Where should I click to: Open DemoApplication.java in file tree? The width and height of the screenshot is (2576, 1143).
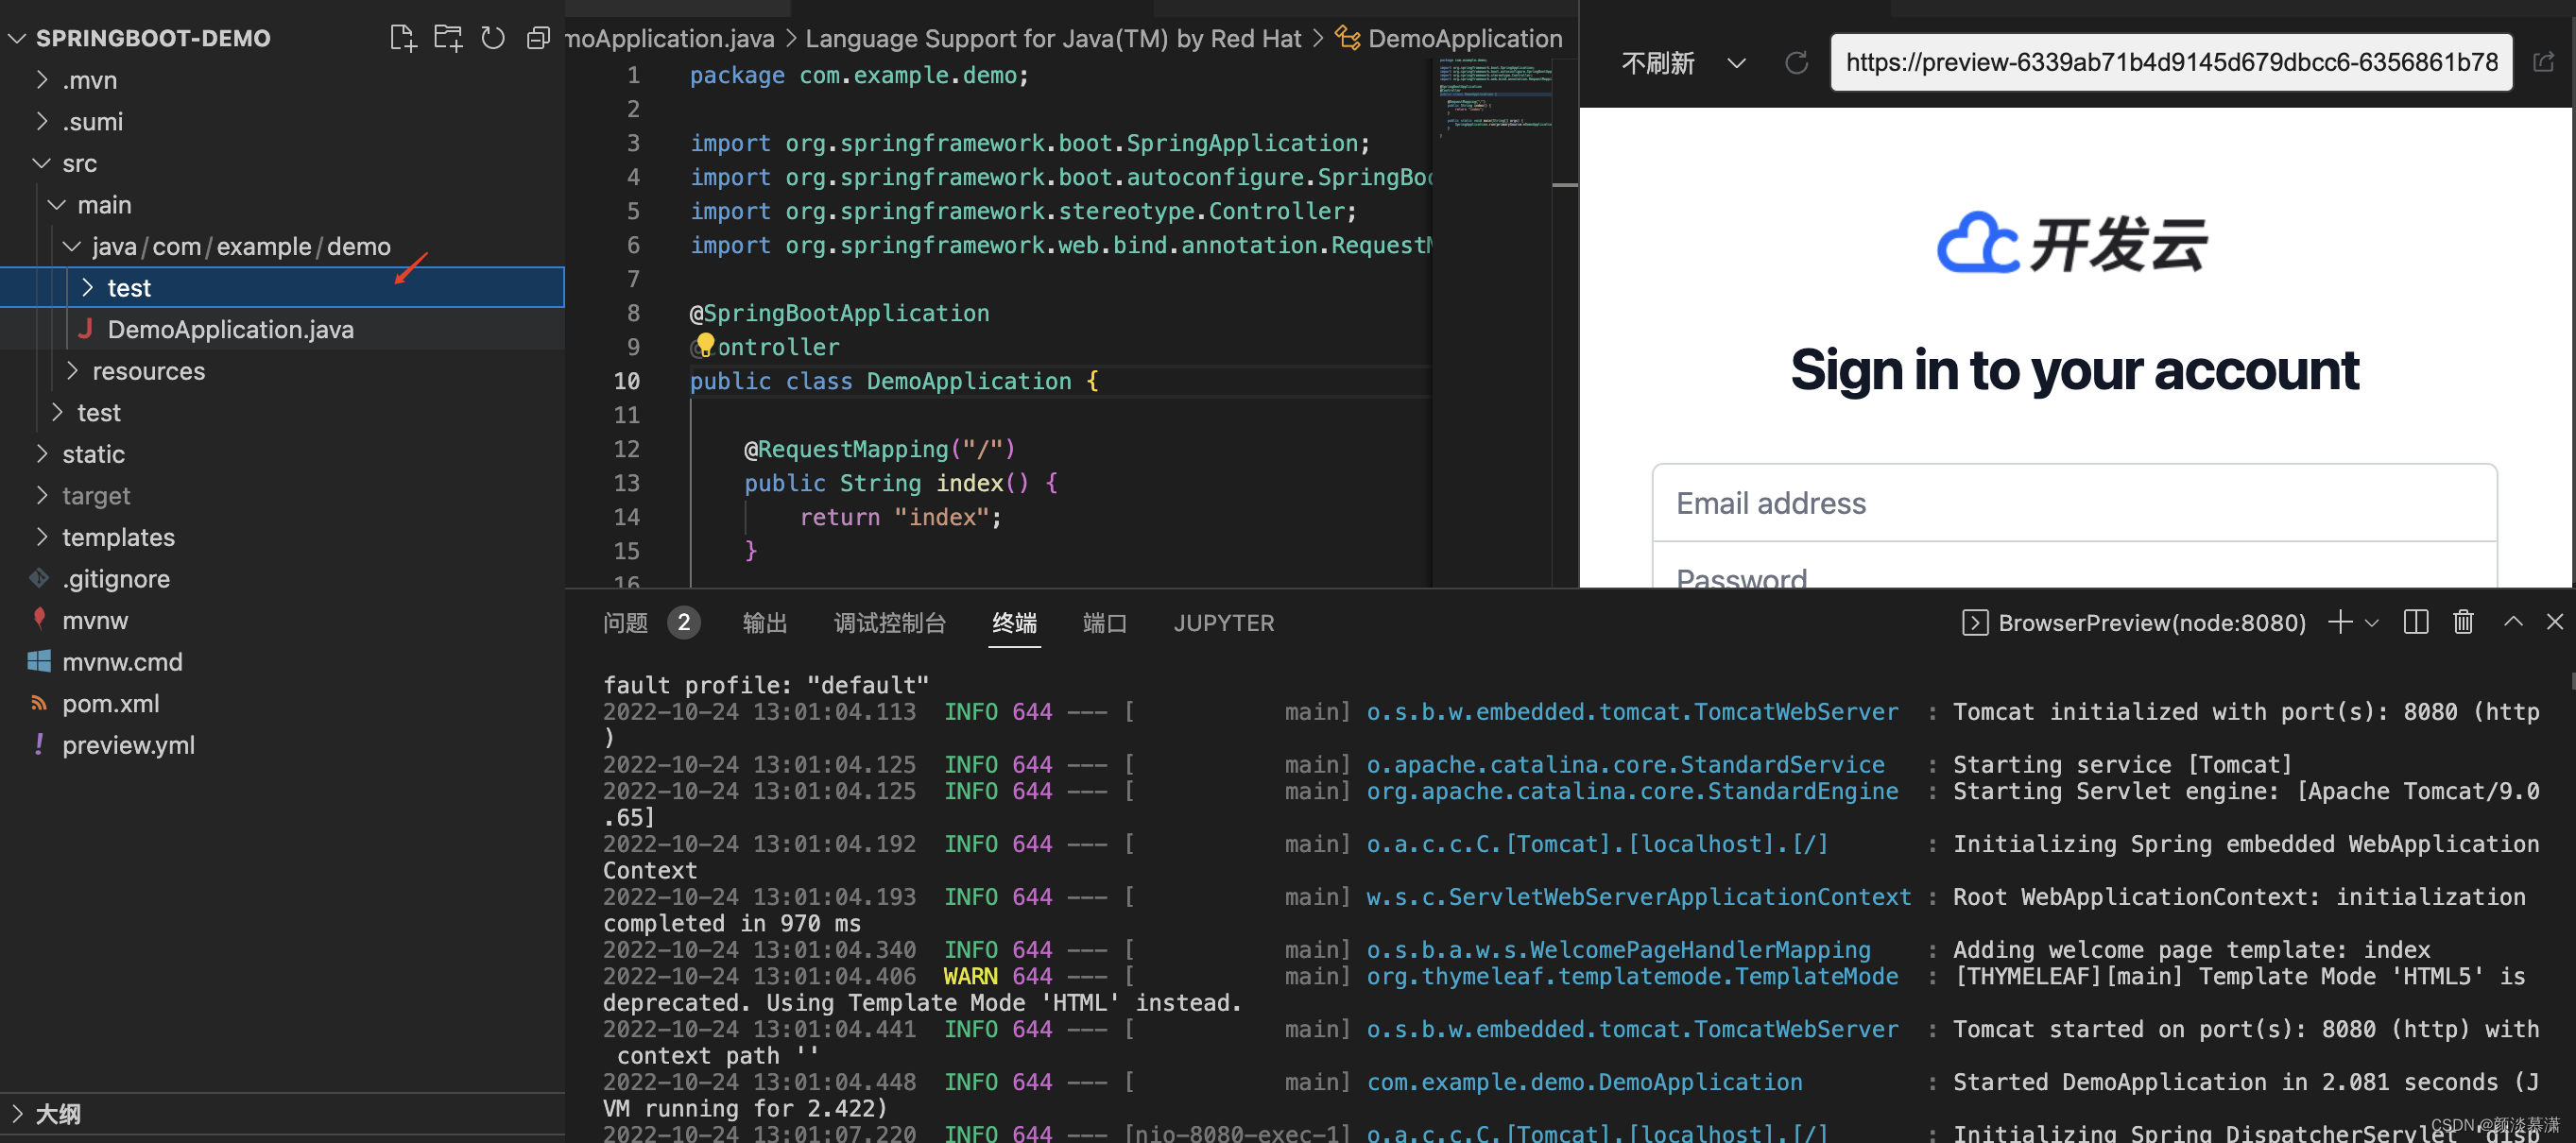tap(230, 329)
